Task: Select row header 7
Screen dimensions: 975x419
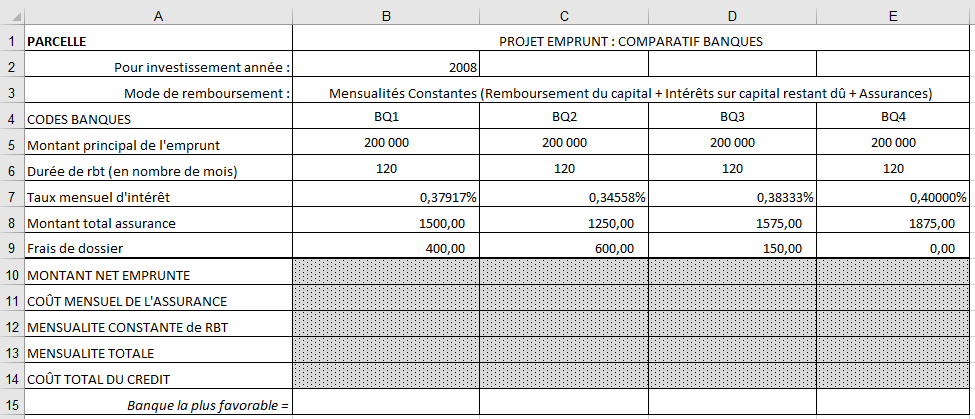Action: [x=11, y=196]
